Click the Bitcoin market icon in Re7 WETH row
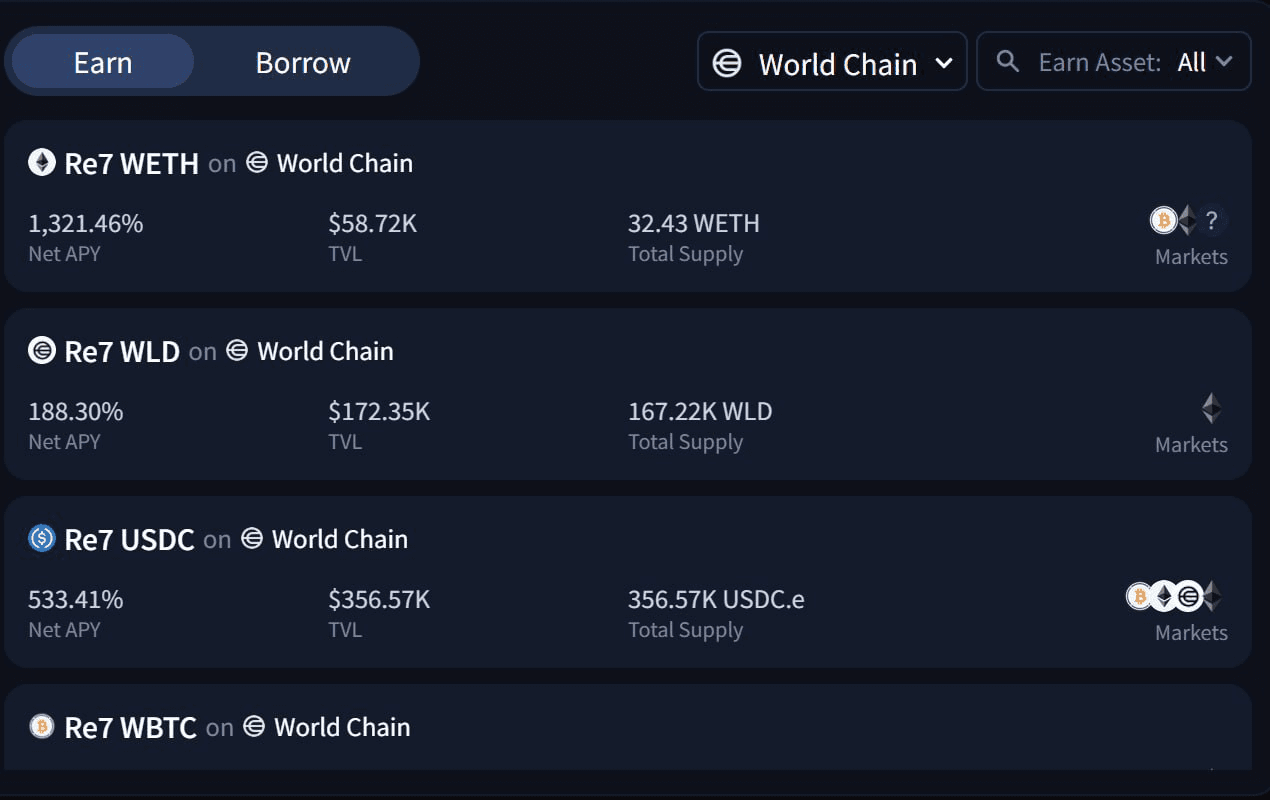Image resolution: width=1270 pixels, height=800 pixels. (1163, 220)
